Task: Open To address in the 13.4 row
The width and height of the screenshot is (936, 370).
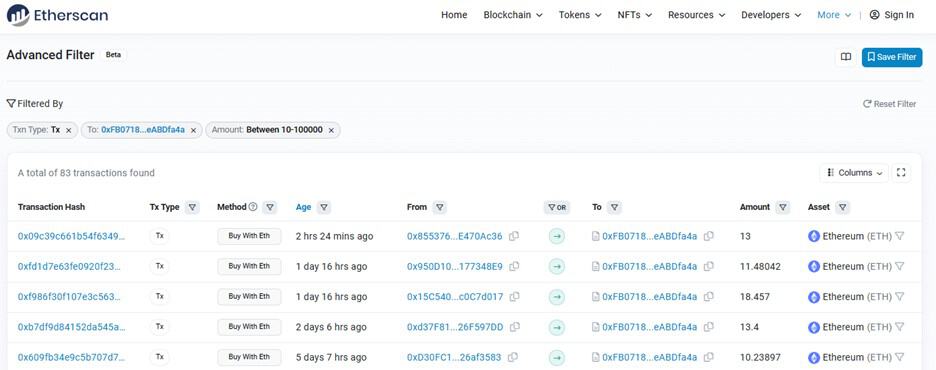Action: tap(649, 327)
